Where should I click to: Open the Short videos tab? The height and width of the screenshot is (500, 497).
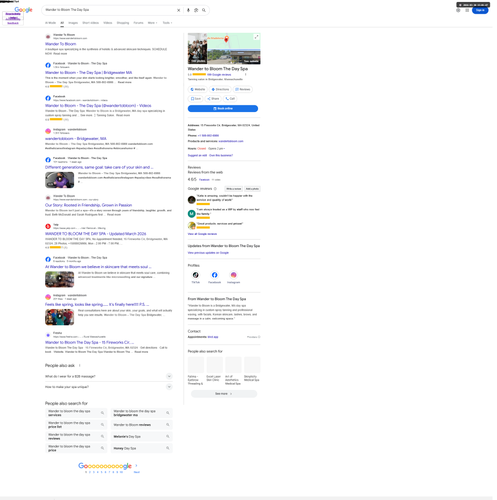pos(91,23)
